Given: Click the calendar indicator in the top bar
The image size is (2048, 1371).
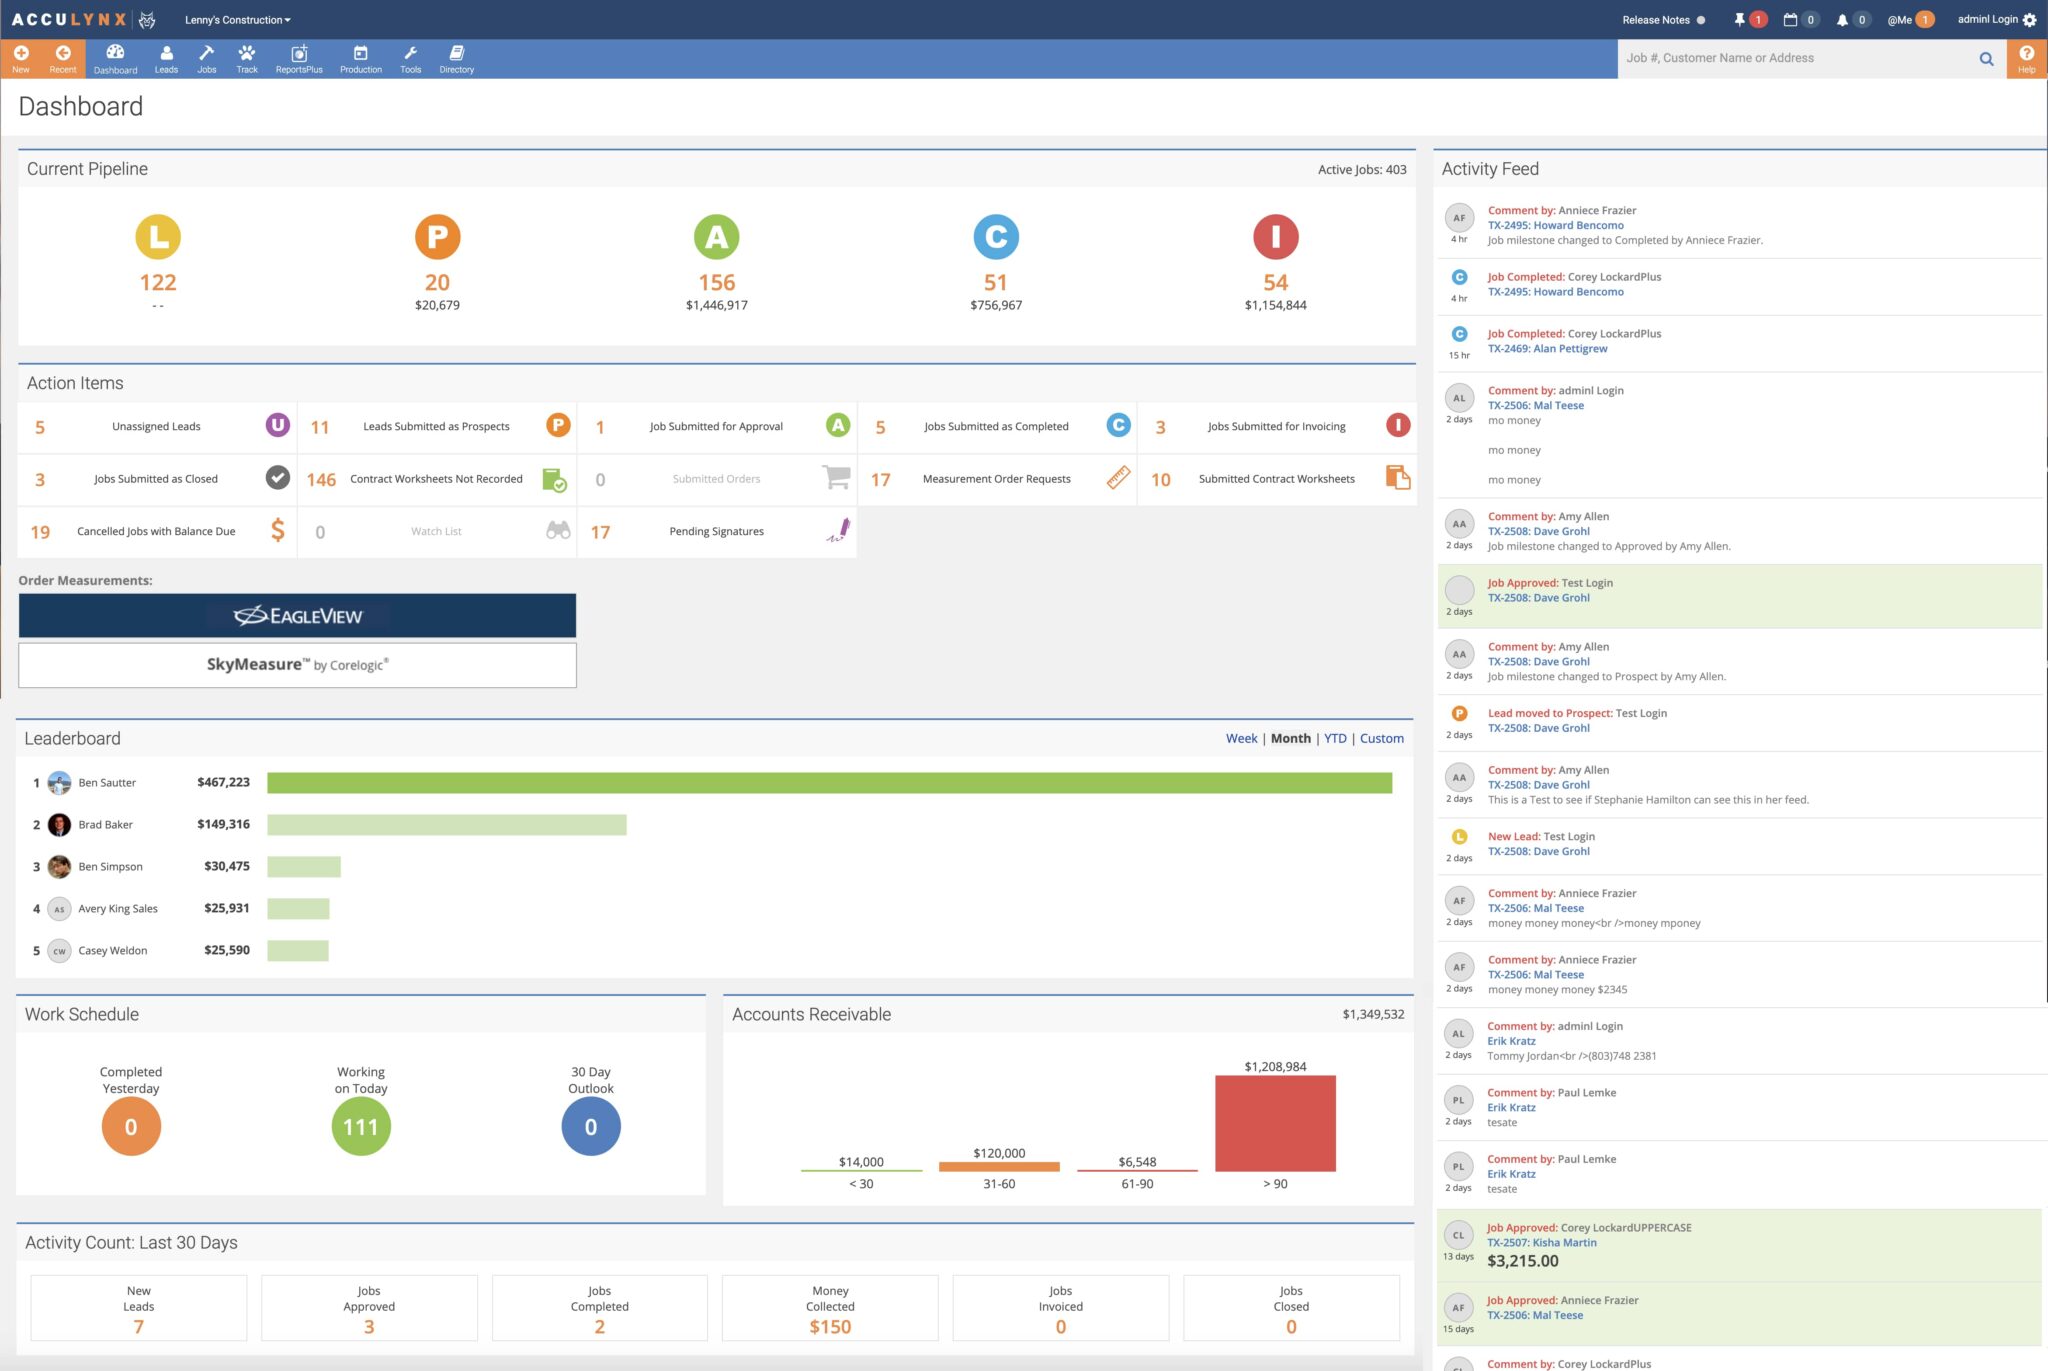Looking at the screenshot, I should click(x=1790, y=19).
